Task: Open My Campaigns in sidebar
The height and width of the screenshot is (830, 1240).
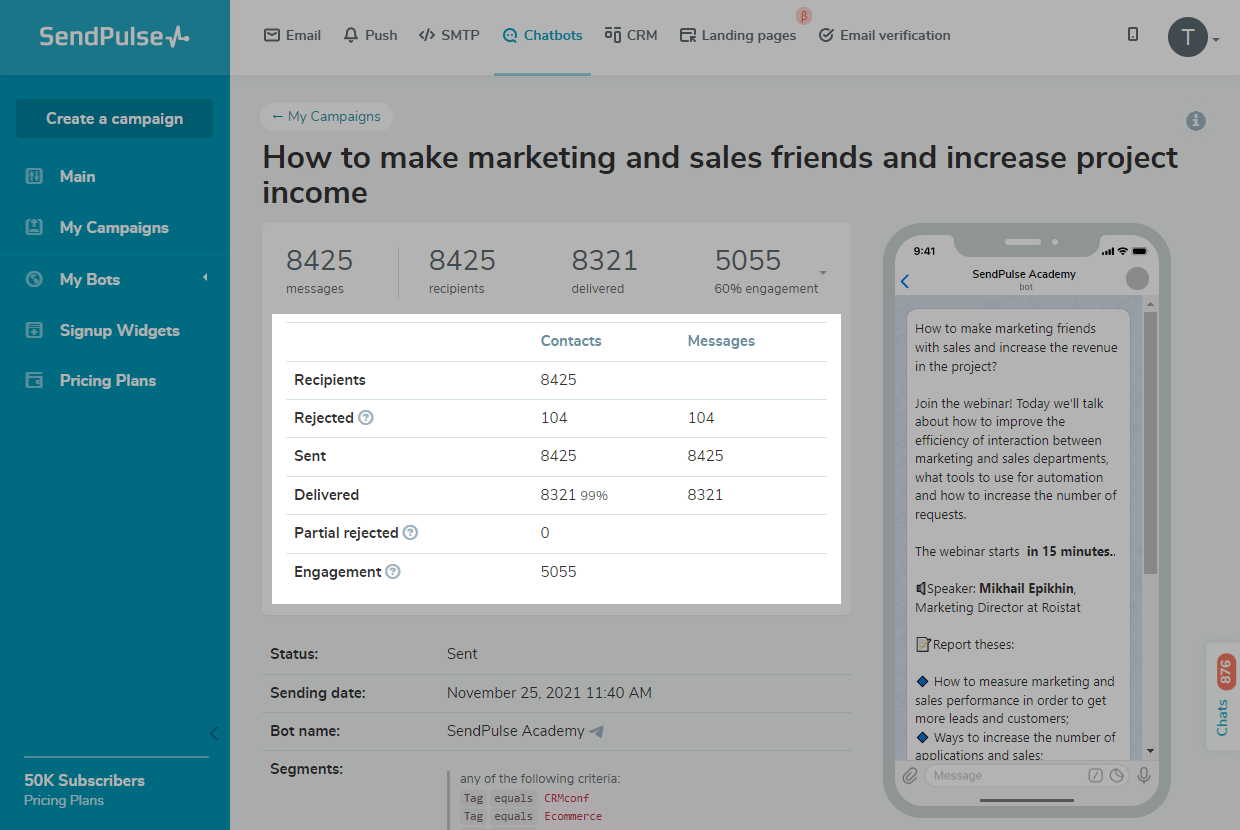Action: click(114, 227)
